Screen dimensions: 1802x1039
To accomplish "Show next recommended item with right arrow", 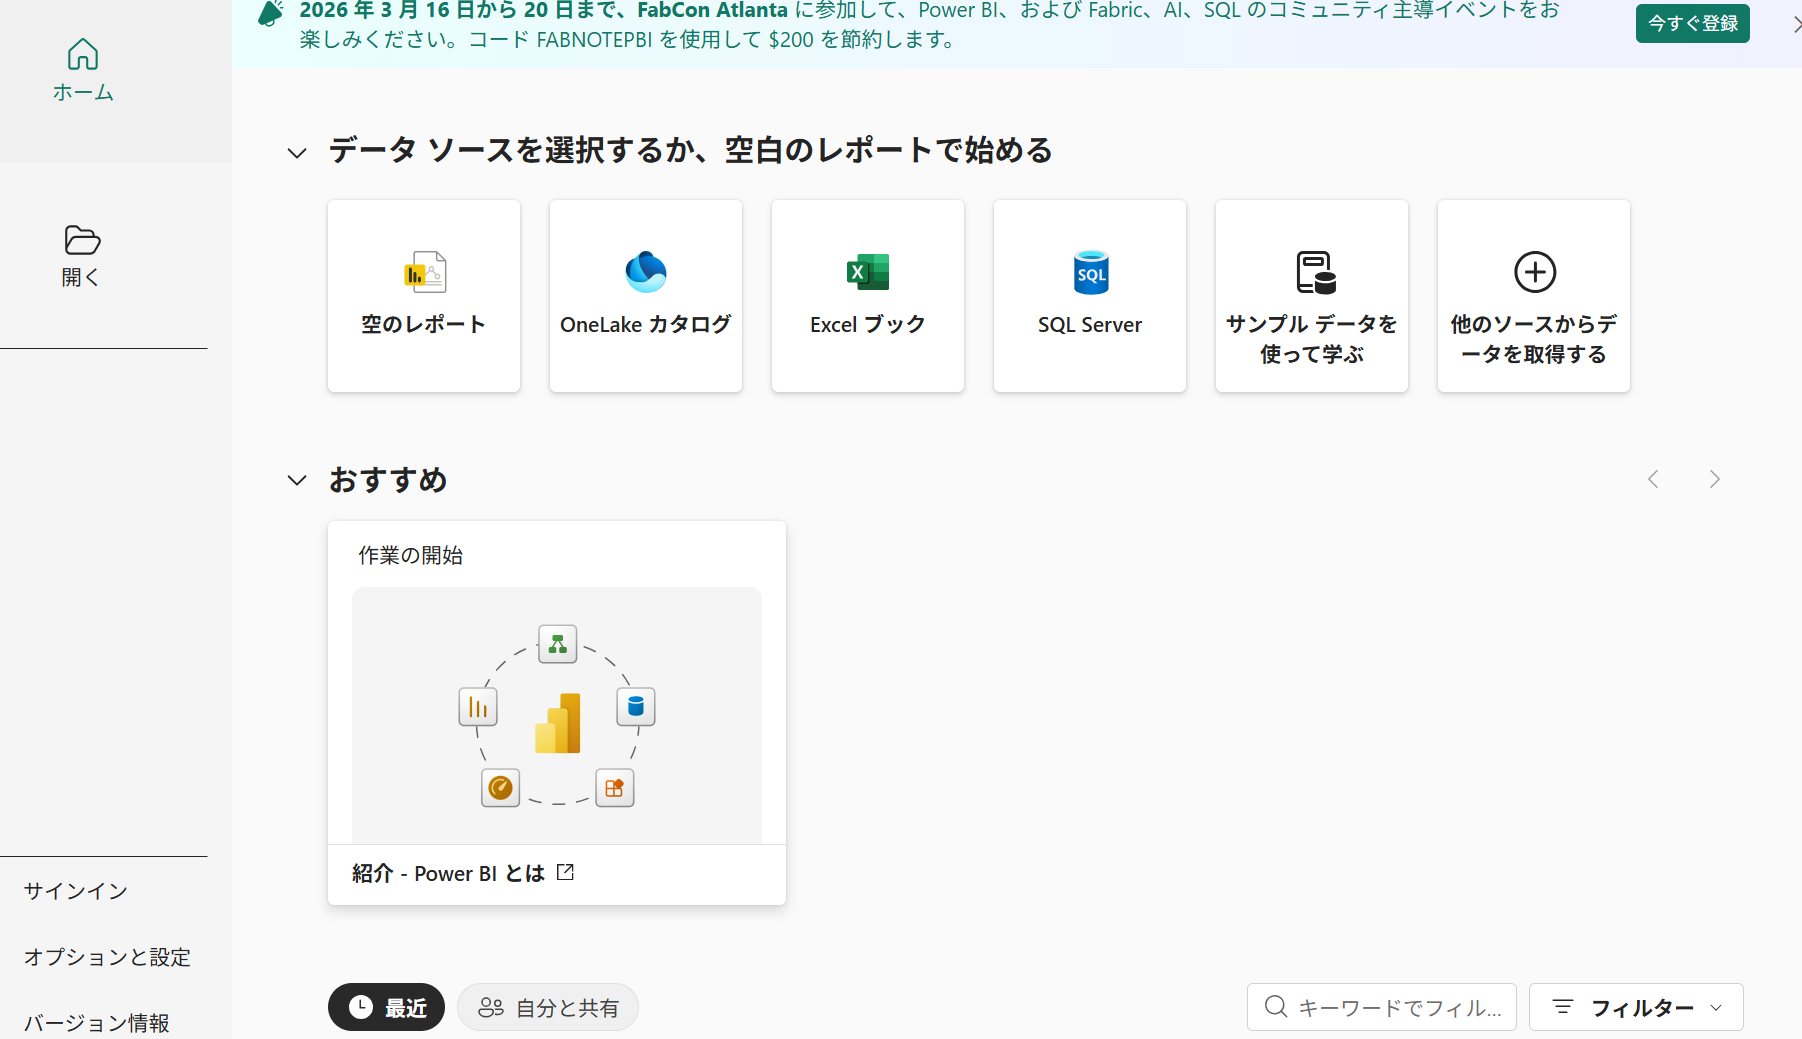I will click(x=1714, y=480).
